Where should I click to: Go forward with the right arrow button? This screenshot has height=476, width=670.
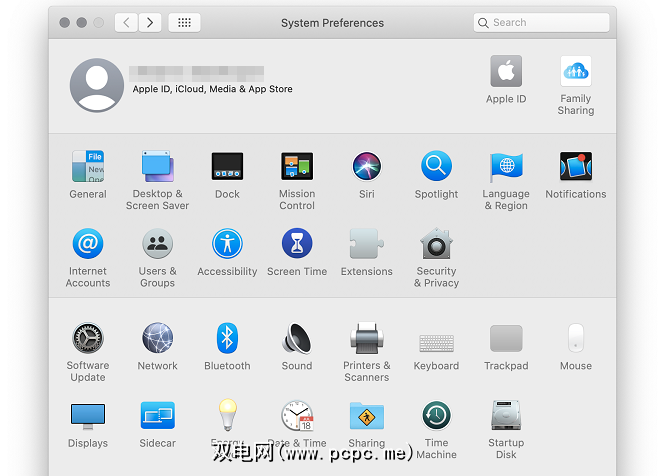point(150,22)
